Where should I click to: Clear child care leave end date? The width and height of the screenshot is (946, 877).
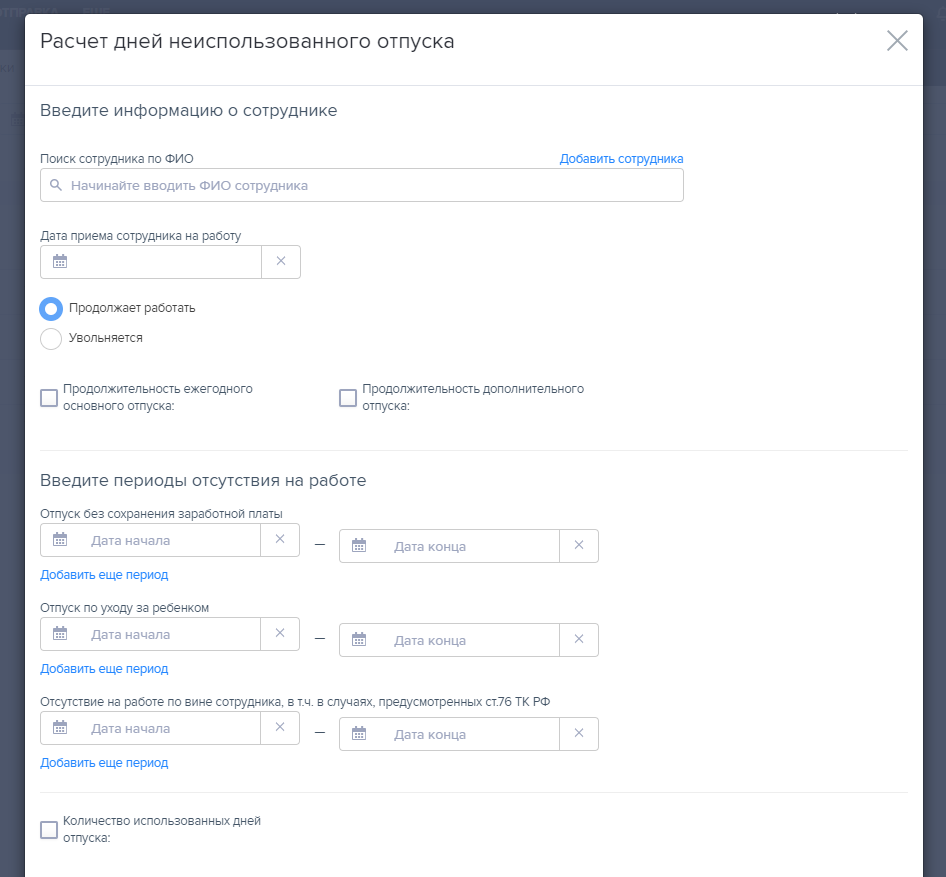click(x=578, y=640)
